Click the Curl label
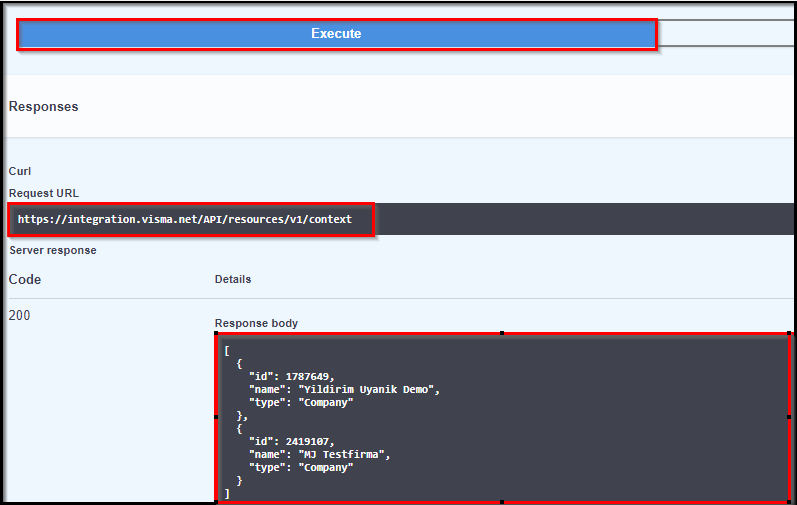 tap(20, 171)
